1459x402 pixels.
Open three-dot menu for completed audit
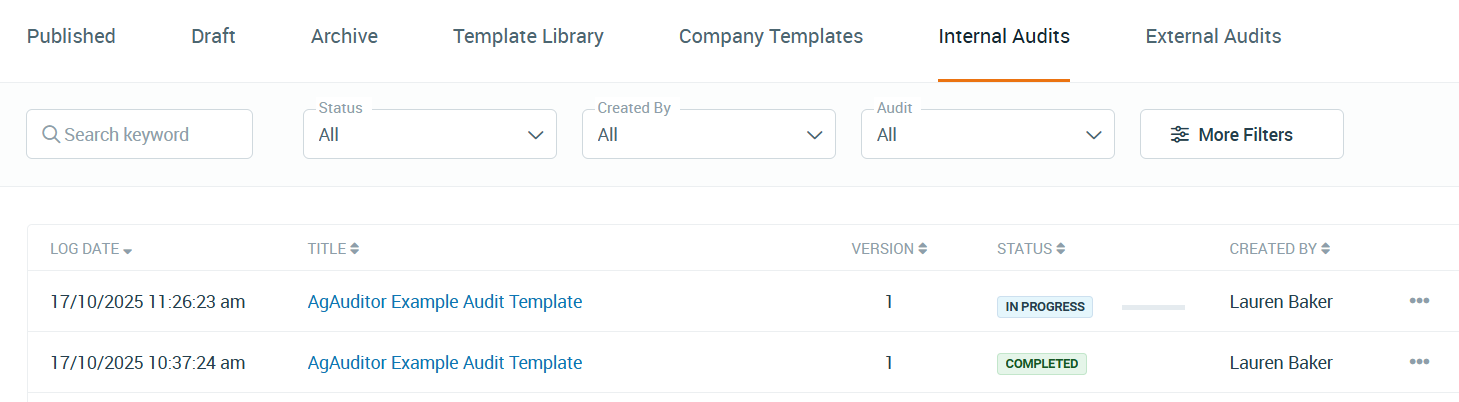tap(1418, 362)
